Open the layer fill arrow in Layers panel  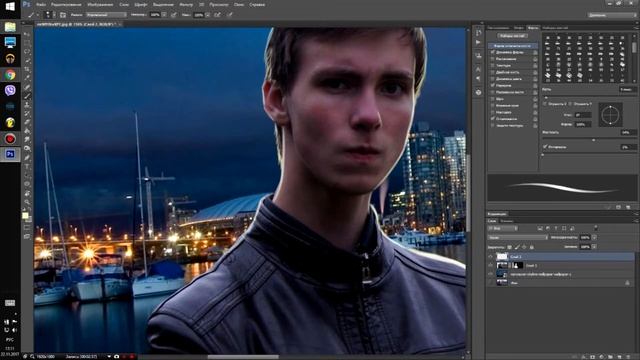[594, 247]
